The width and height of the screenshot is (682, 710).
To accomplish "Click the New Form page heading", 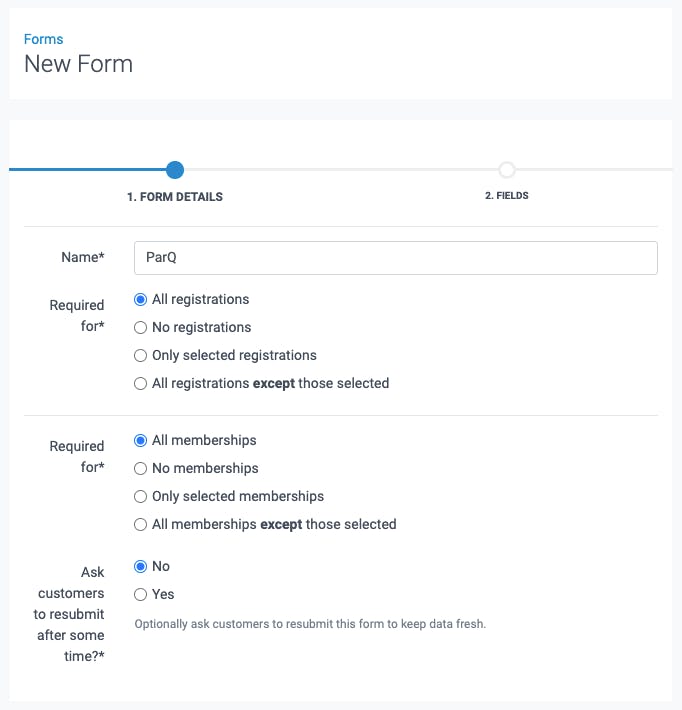I will (x=78, y=64).
